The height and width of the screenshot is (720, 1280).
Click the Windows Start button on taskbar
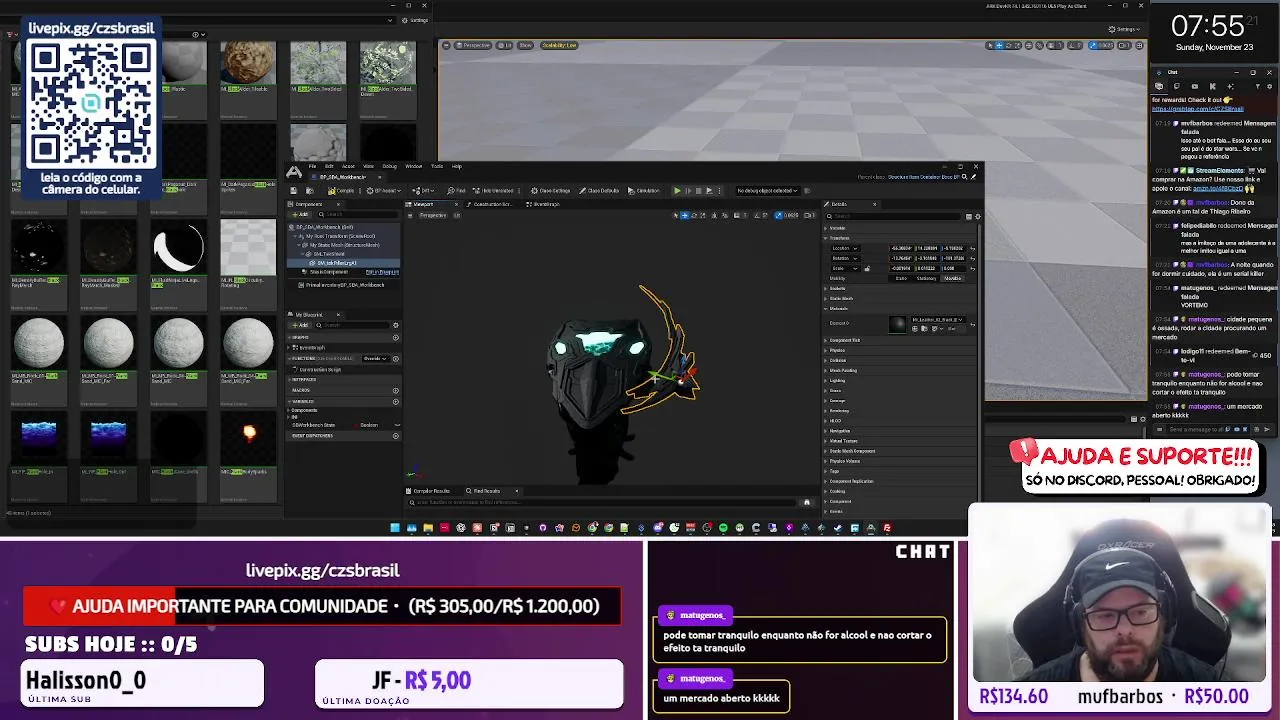click(x=395, y=528)
